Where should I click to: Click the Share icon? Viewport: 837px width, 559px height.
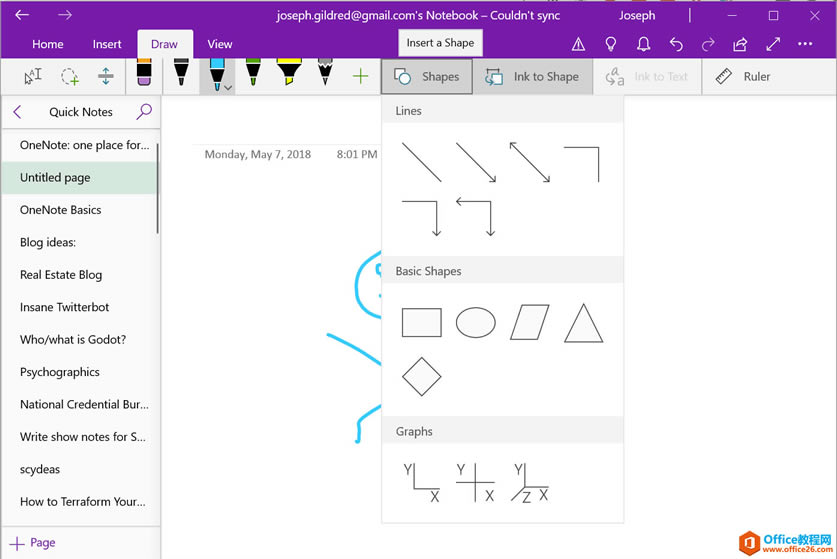coord(740,44)
